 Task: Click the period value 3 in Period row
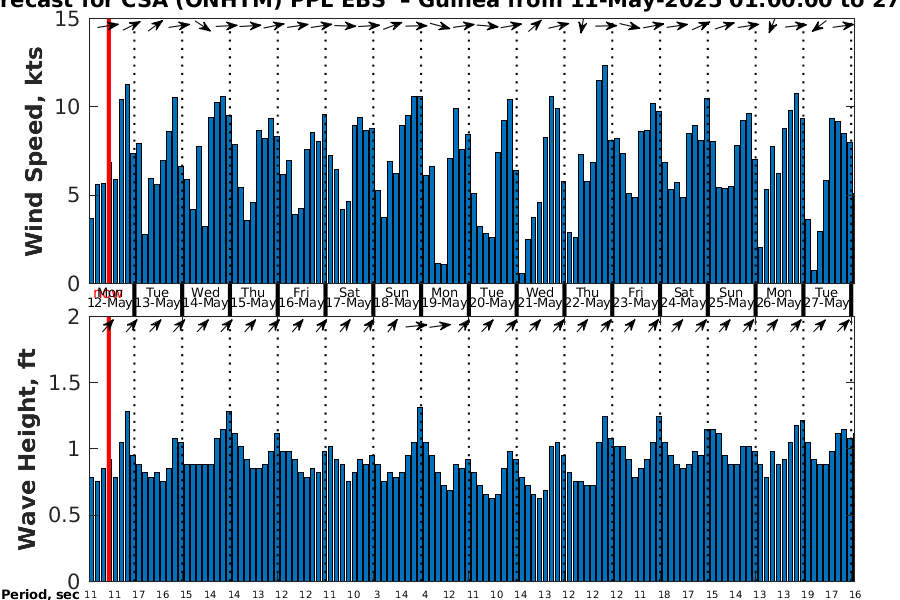point(377,595)
